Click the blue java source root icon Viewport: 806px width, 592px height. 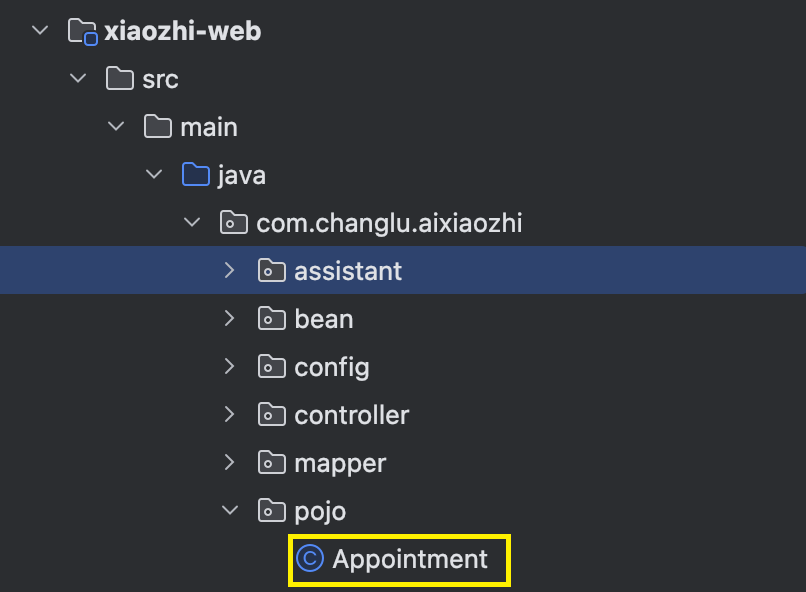coord(196,174)
